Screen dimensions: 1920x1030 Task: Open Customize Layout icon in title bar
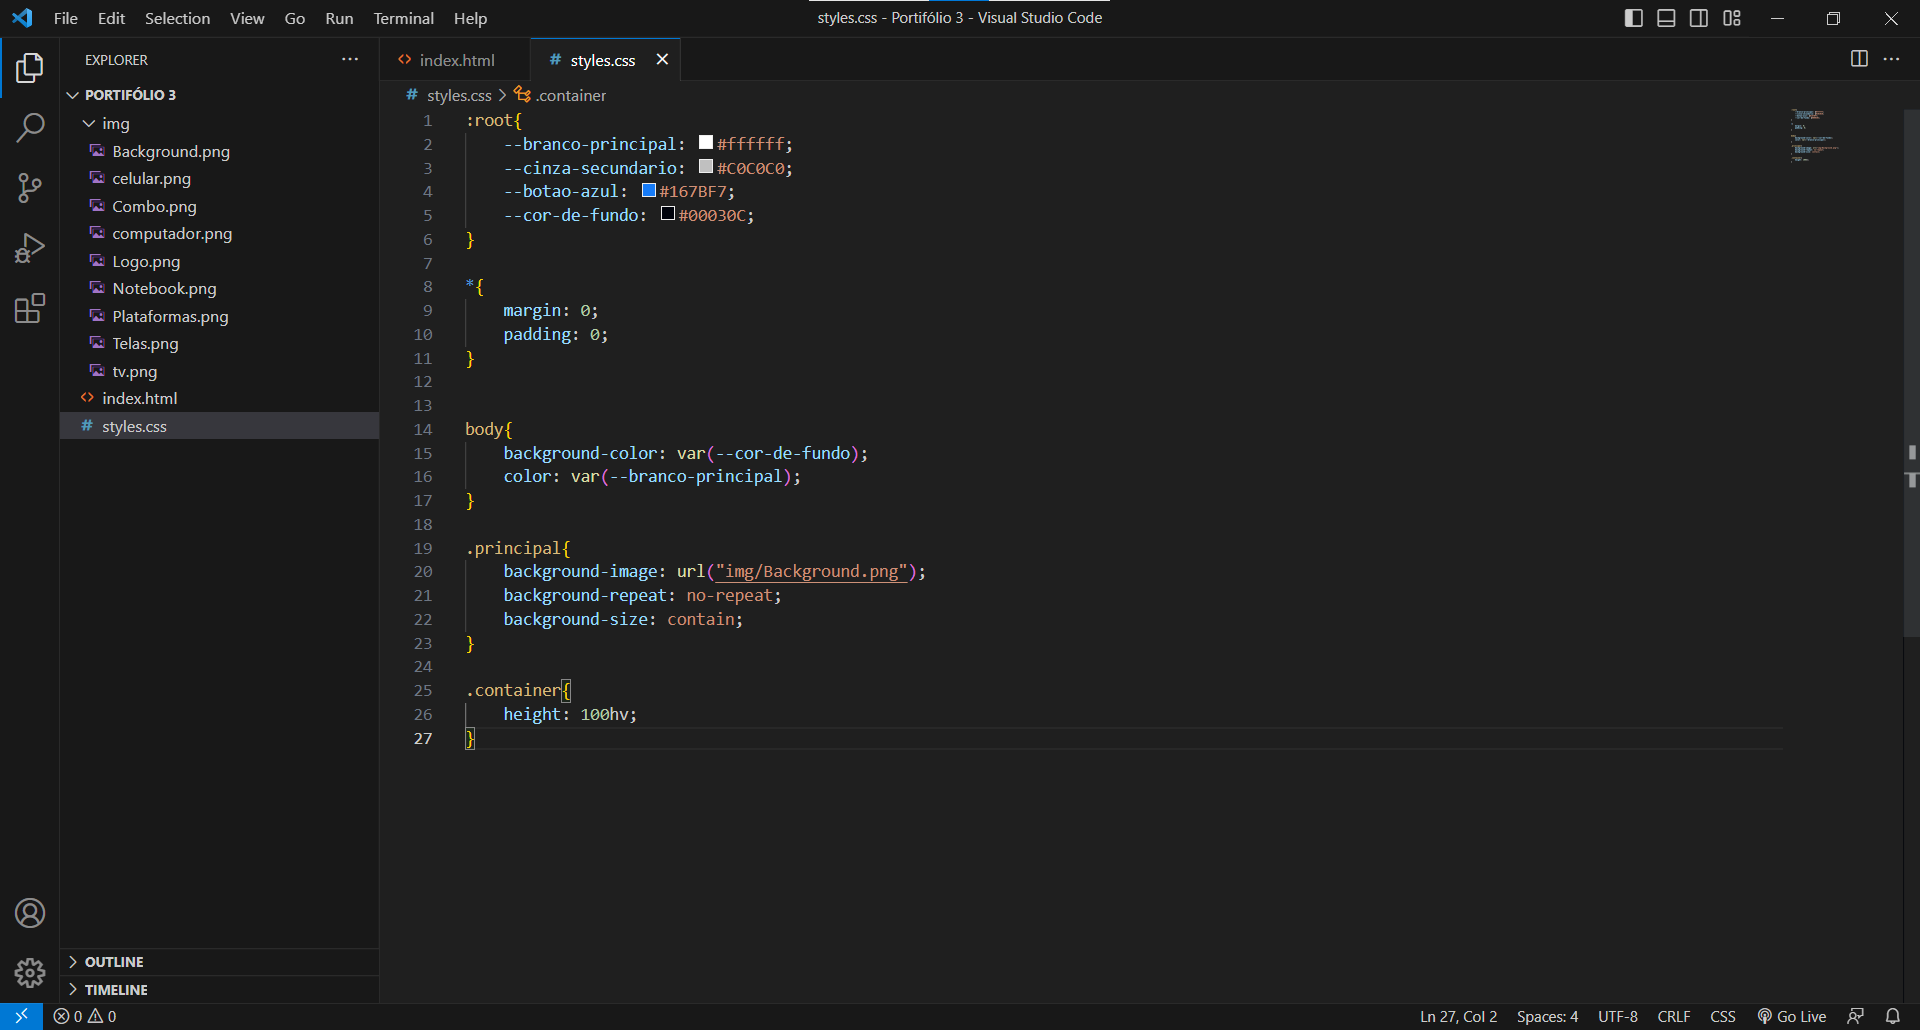1732,18
